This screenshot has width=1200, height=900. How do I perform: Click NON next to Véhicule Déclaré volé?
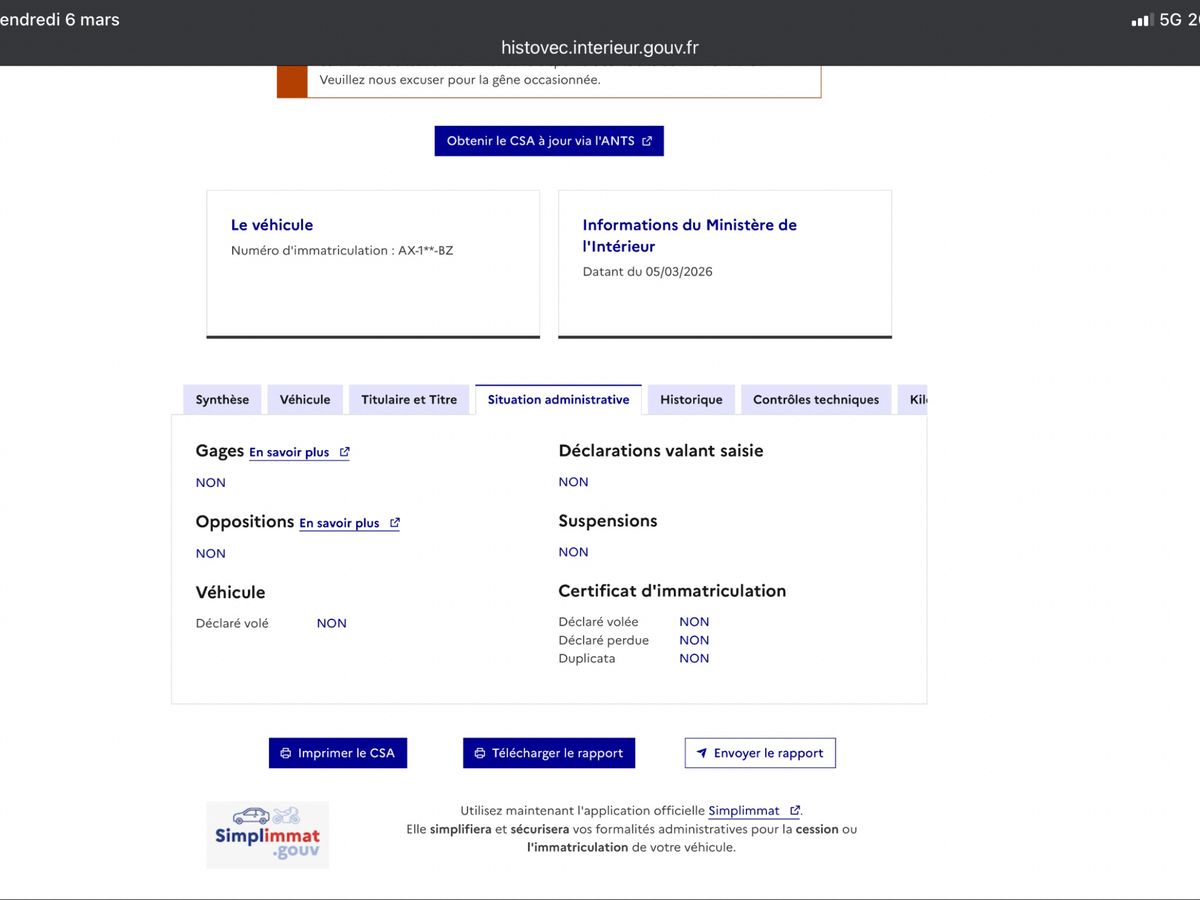point(332,623)
